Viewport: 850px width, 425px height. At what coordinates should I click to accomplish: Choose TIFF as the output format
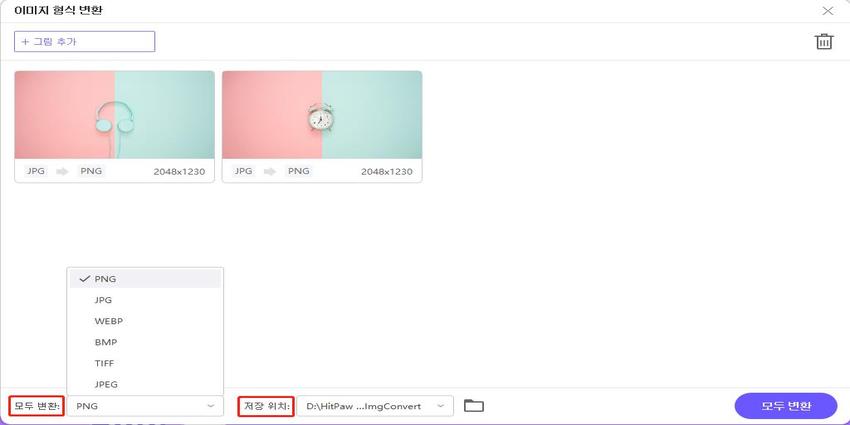point(105,363)
